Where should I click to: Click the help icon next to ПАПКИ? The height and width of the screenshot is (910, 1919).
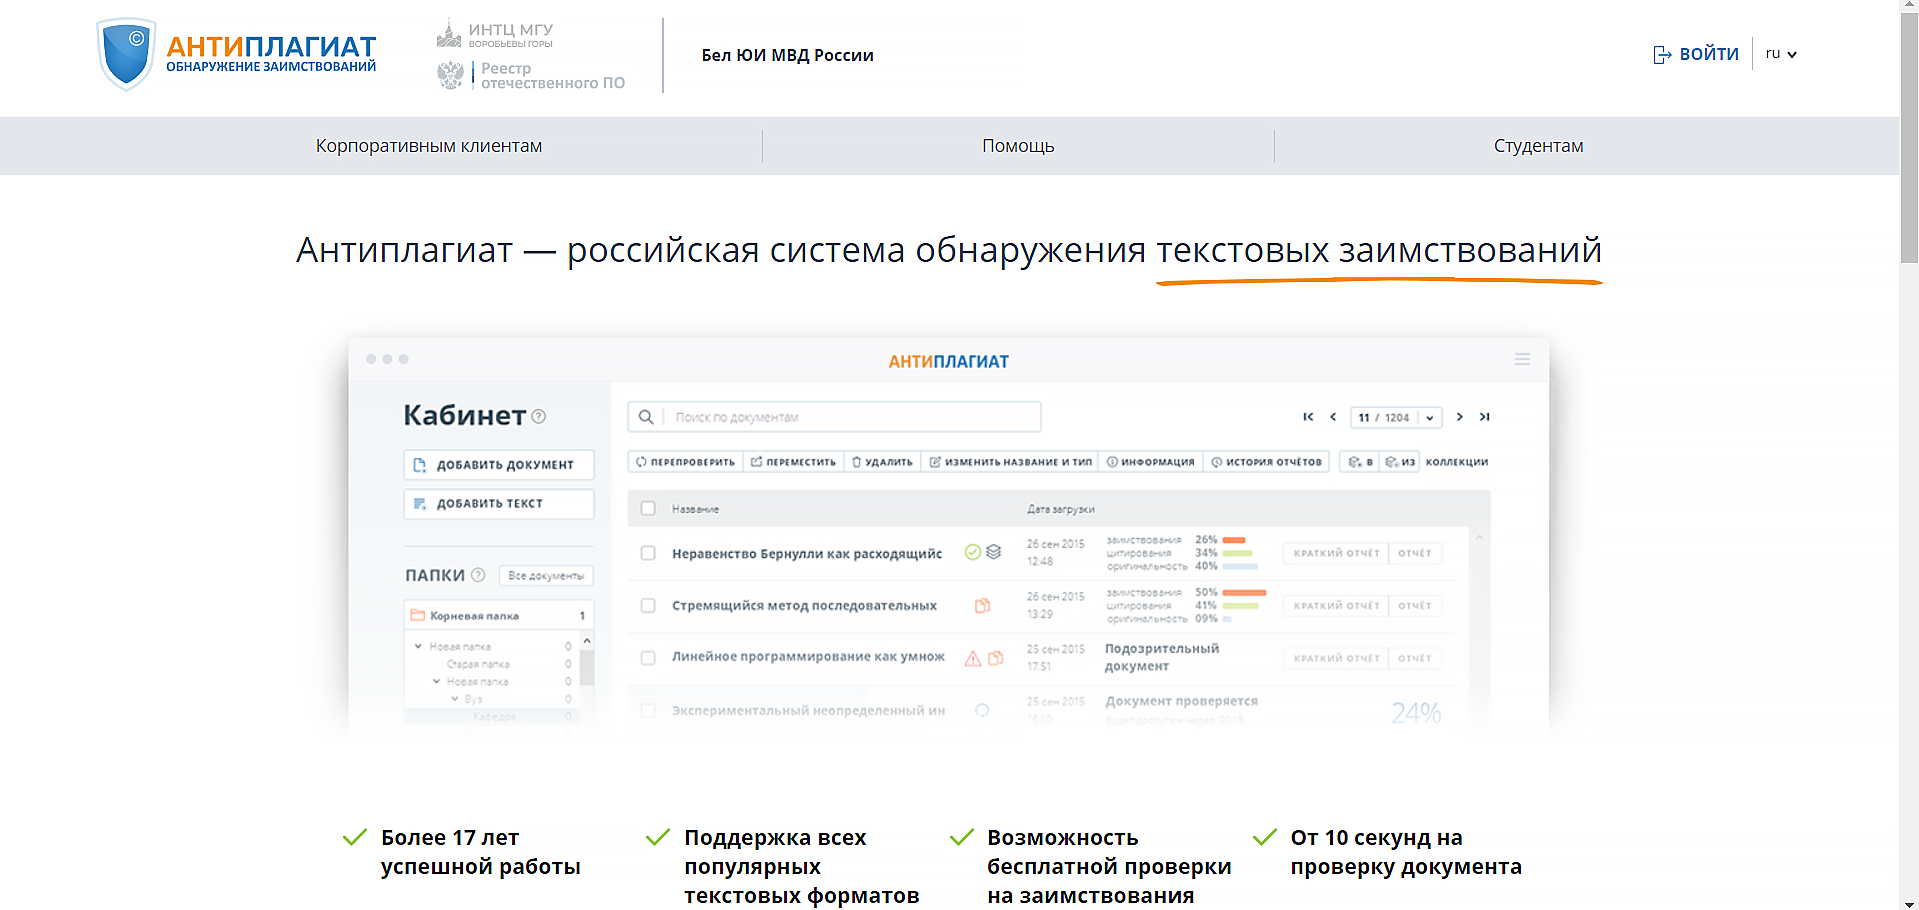pyautogui.click(x=478, y=575)
